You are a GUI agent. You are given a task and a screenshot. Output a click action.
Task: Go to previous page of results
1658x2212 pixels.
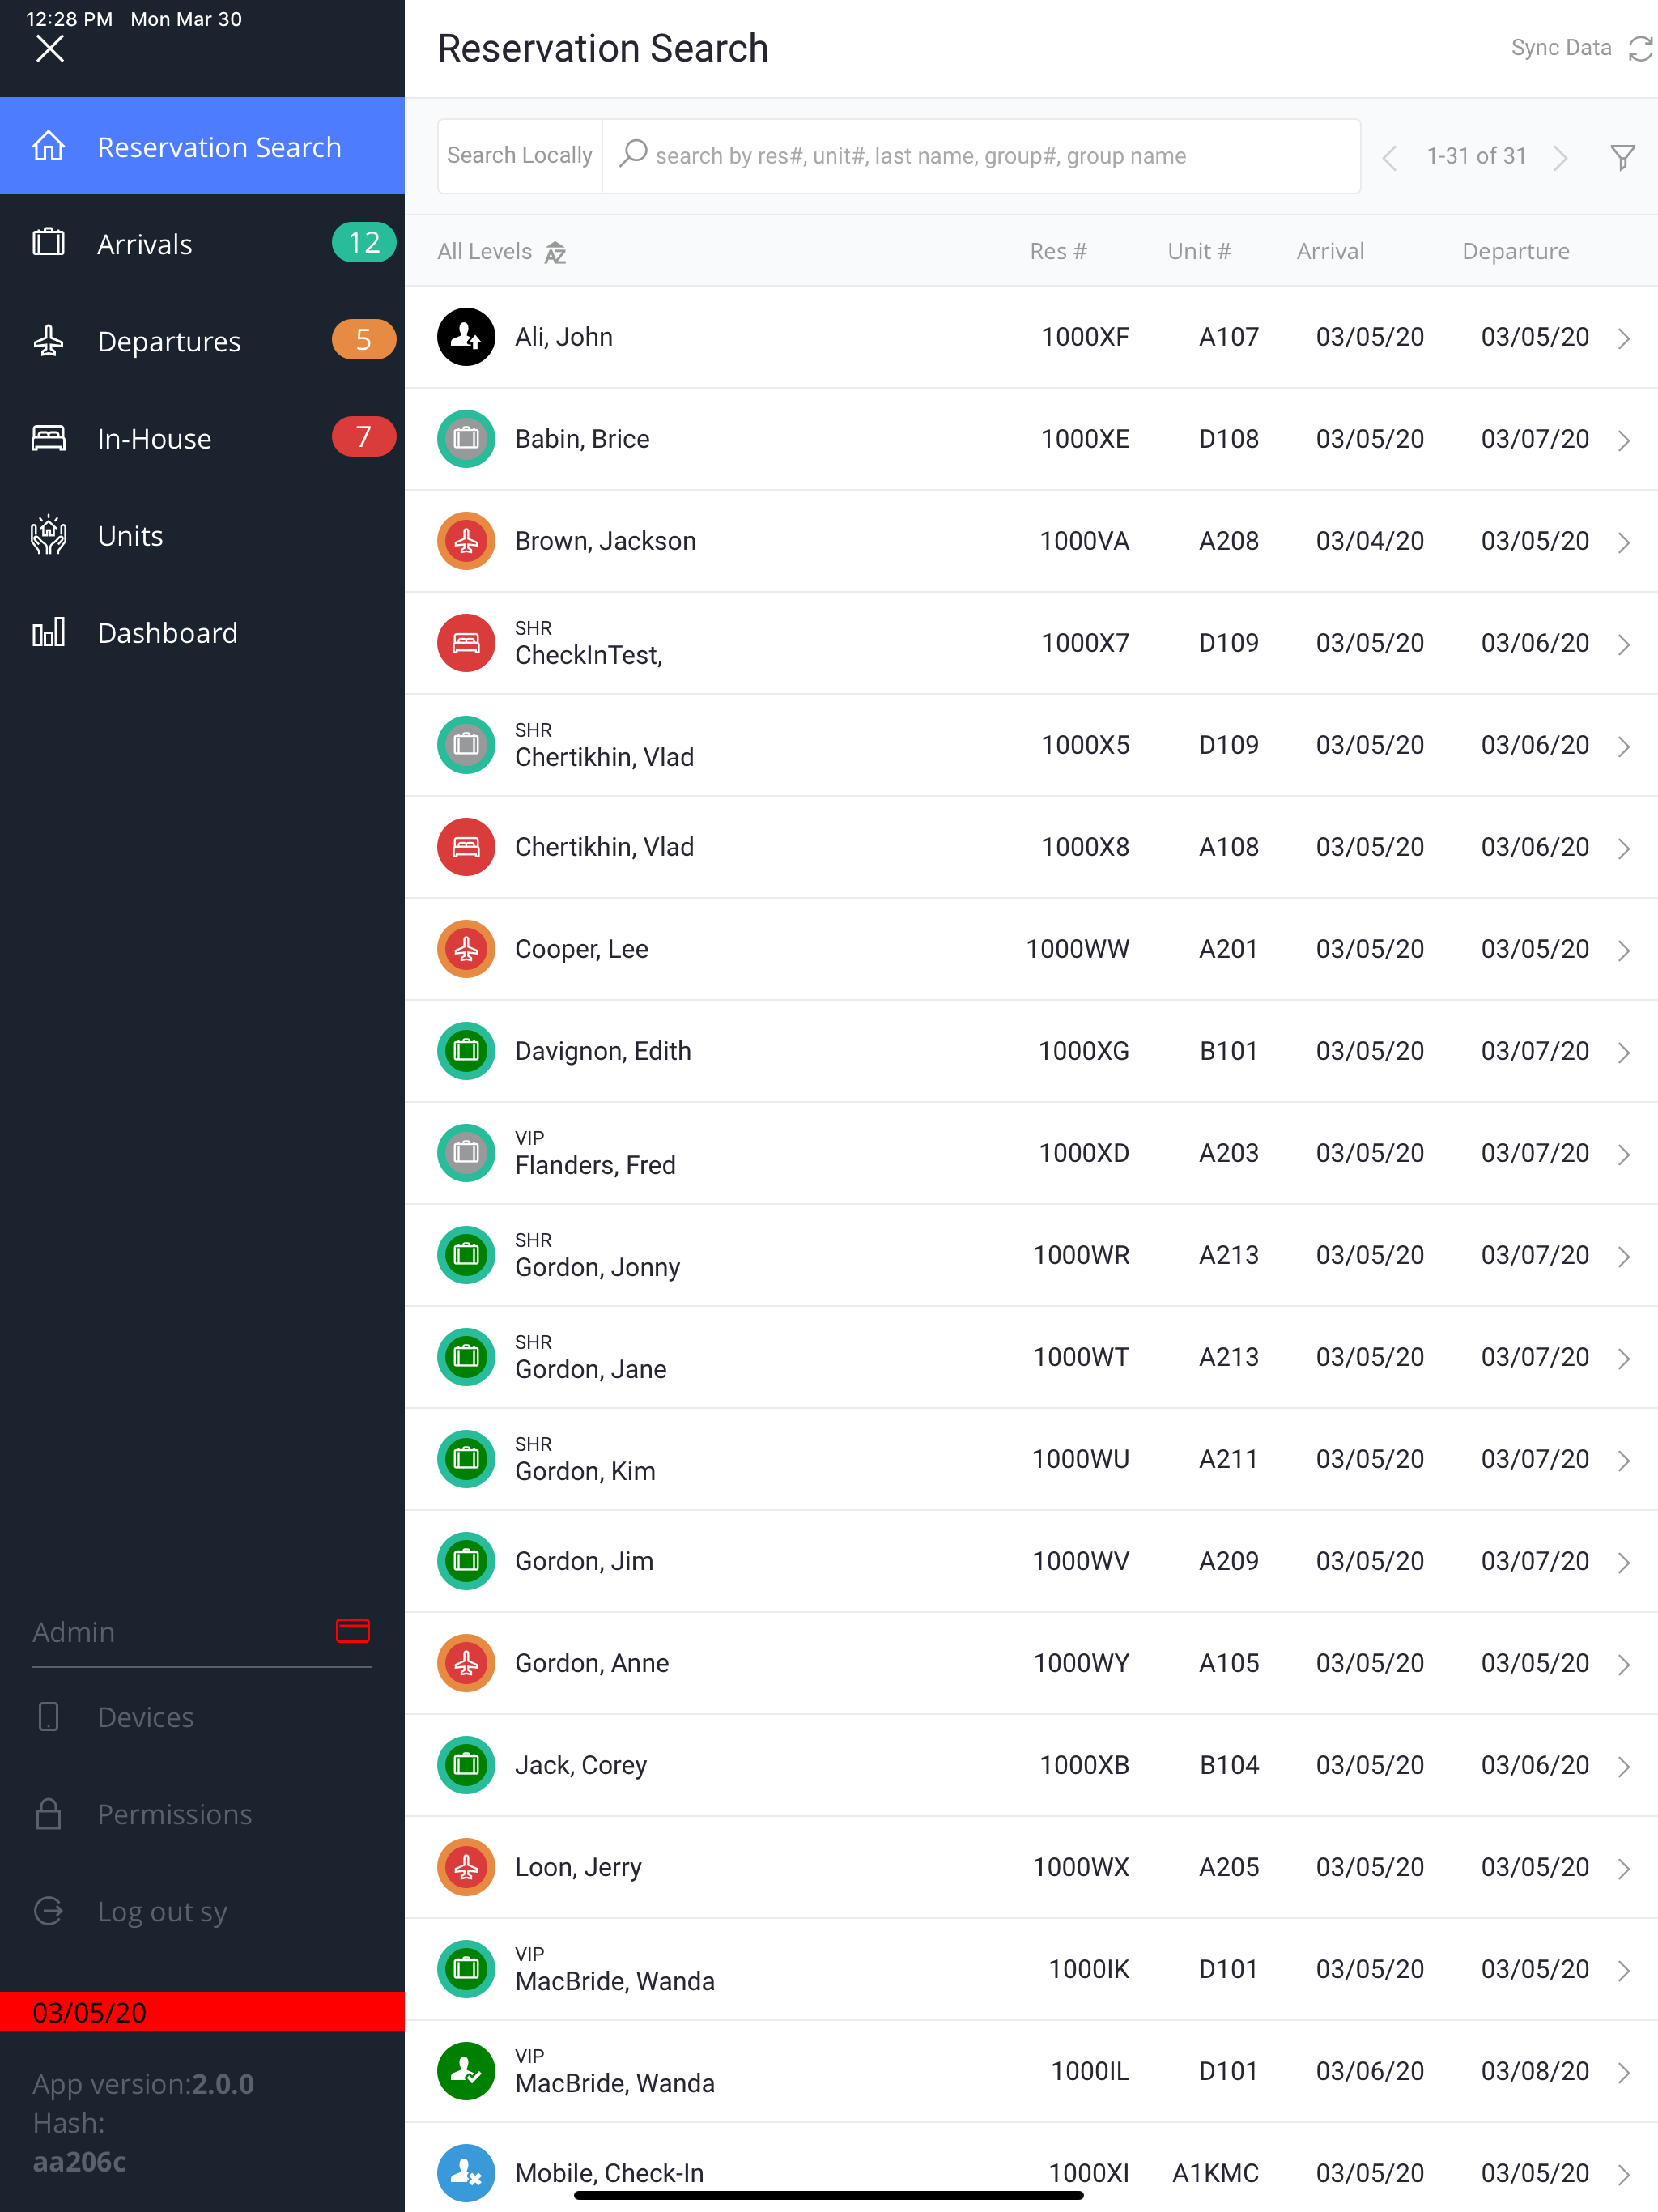point(1389,157)
